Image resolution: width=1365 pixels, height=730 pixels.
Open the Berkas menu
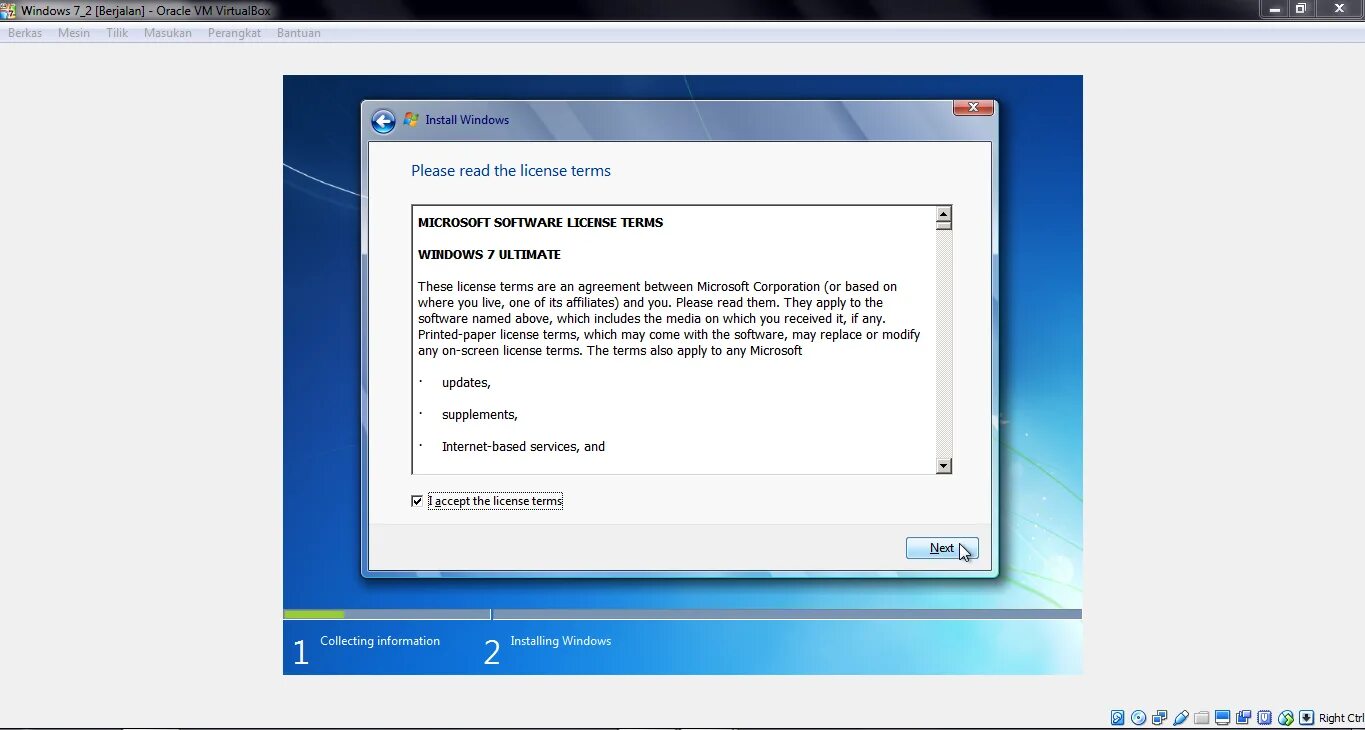click(x=25, y=33)
